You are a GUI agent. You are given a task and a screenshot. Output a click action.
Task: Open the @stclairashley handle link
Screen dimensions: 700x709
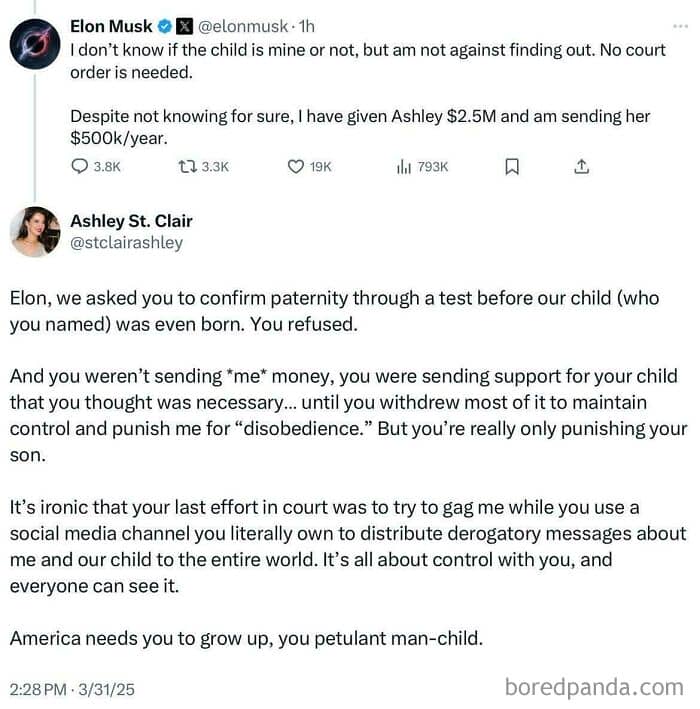coord(126,243)
